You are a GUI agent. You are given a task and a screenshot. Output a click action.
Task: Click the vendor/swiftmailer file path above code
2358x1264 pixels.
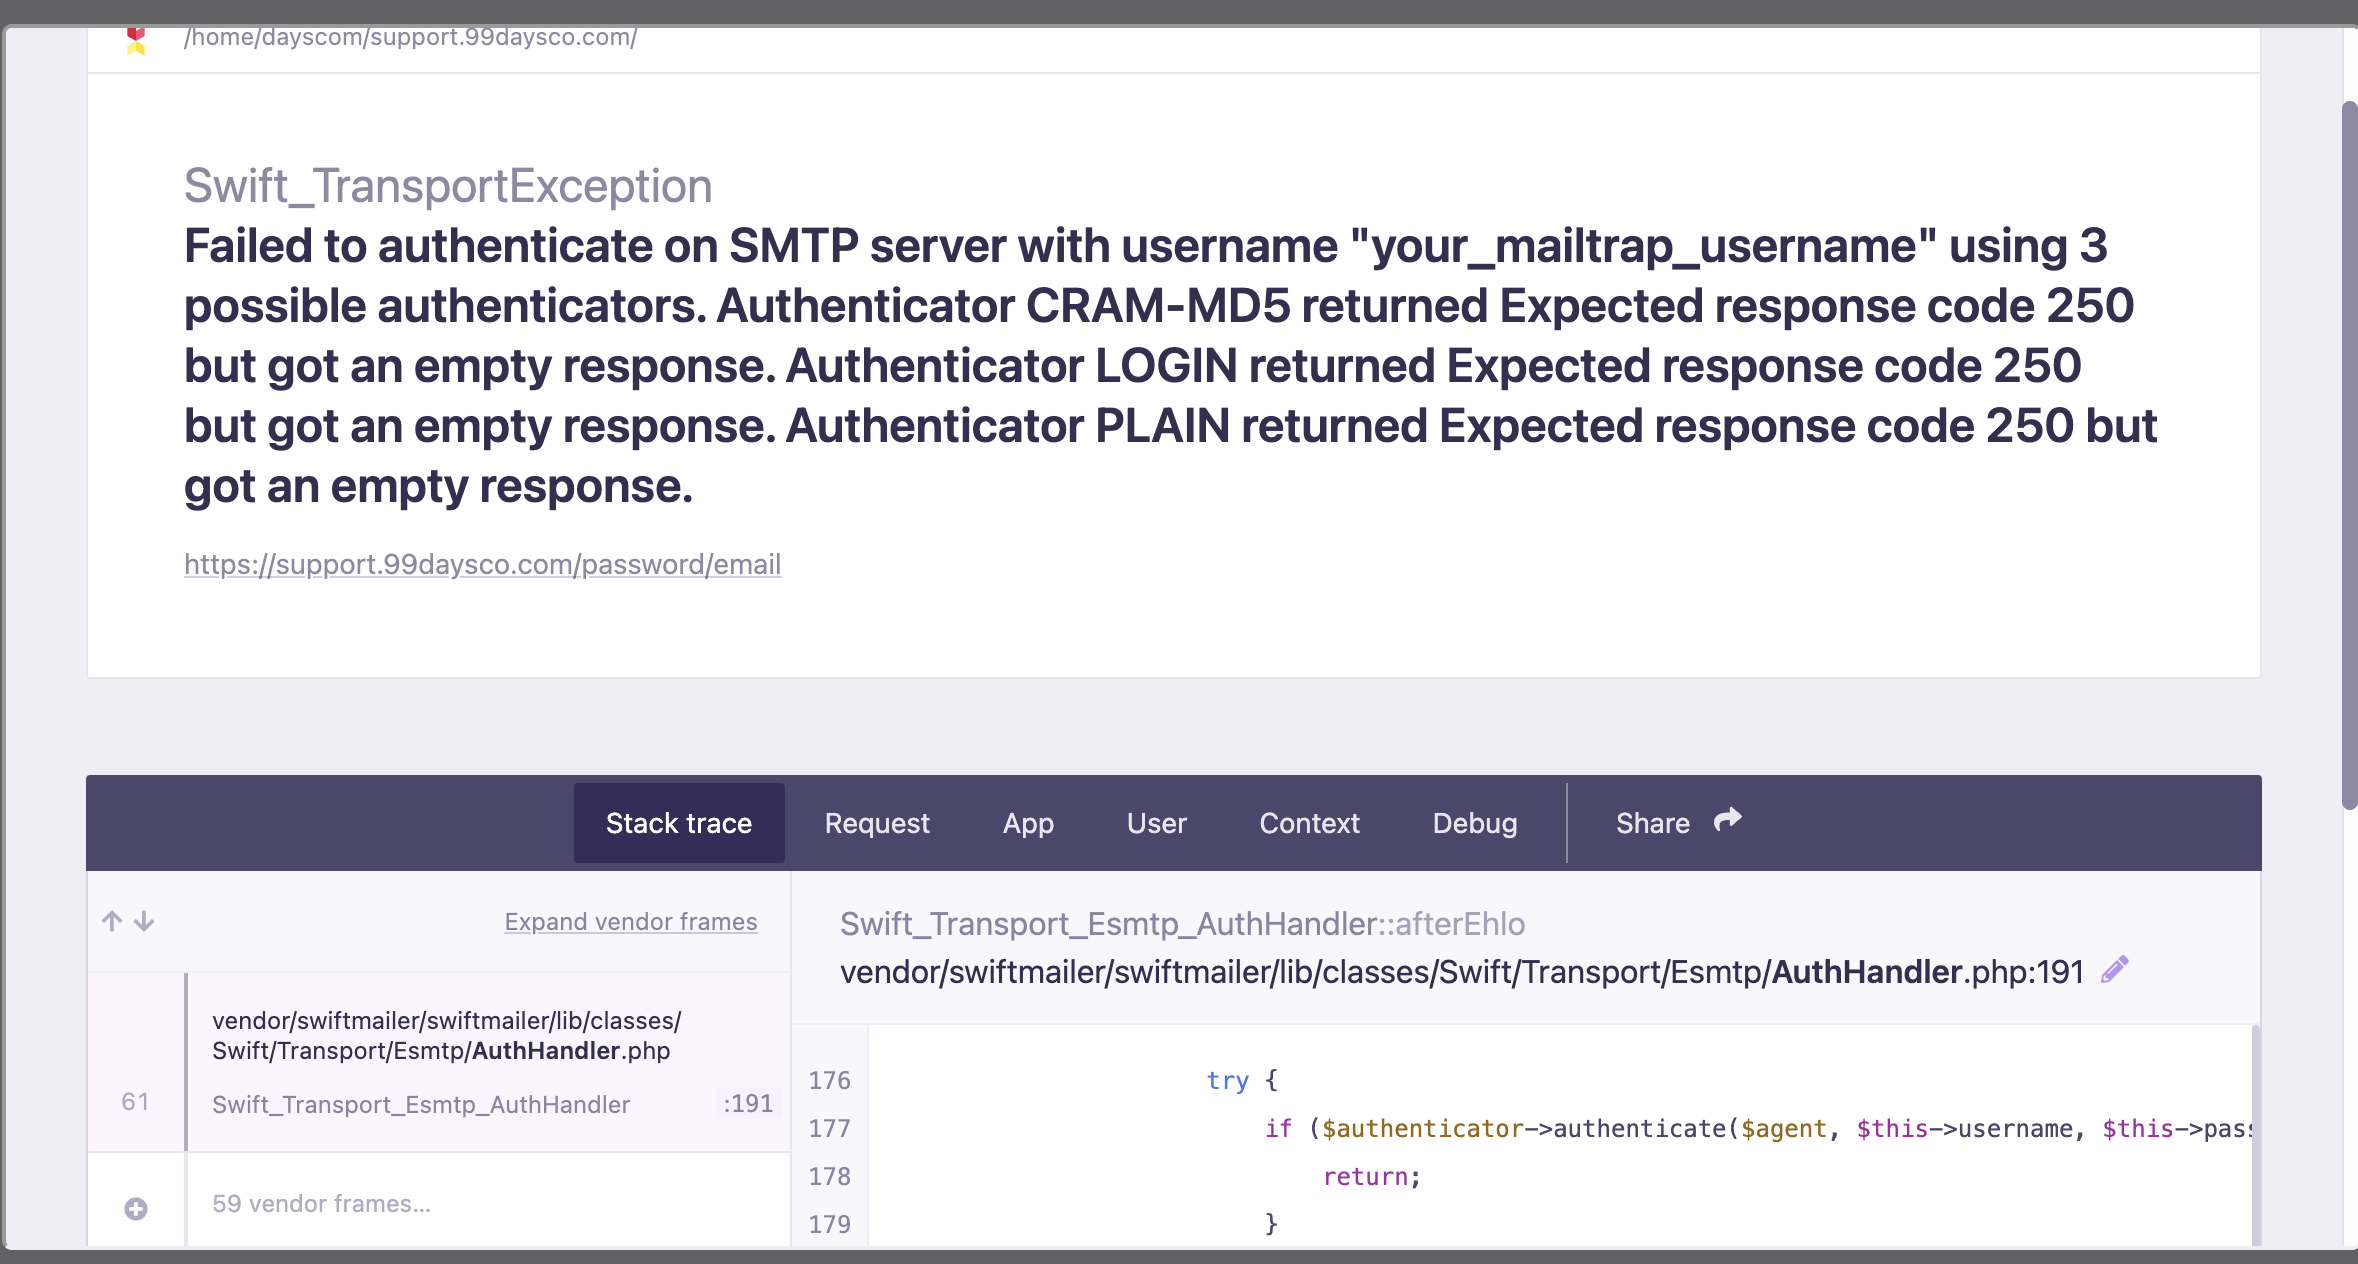tap(1462, 971)
